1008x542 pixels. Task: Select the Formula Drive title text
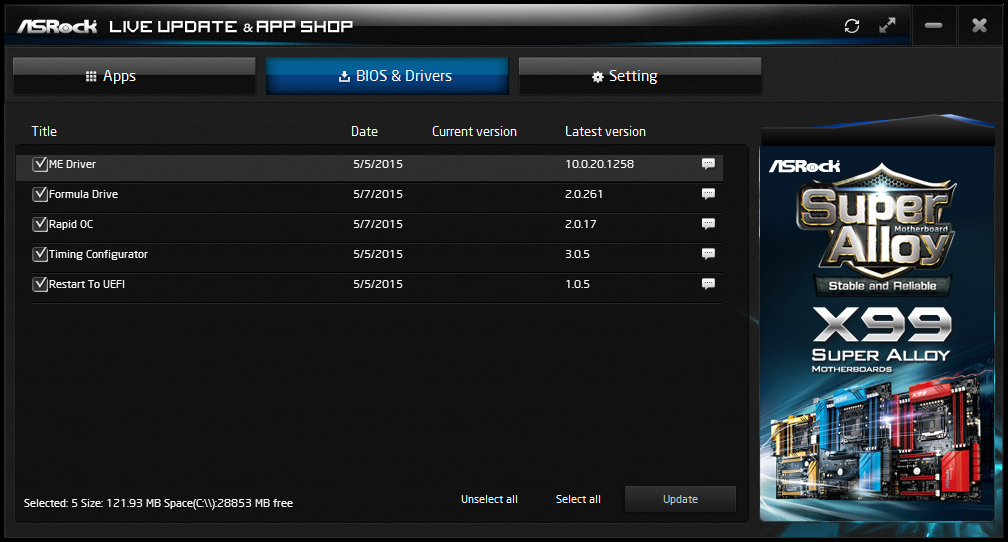point(84,194)
